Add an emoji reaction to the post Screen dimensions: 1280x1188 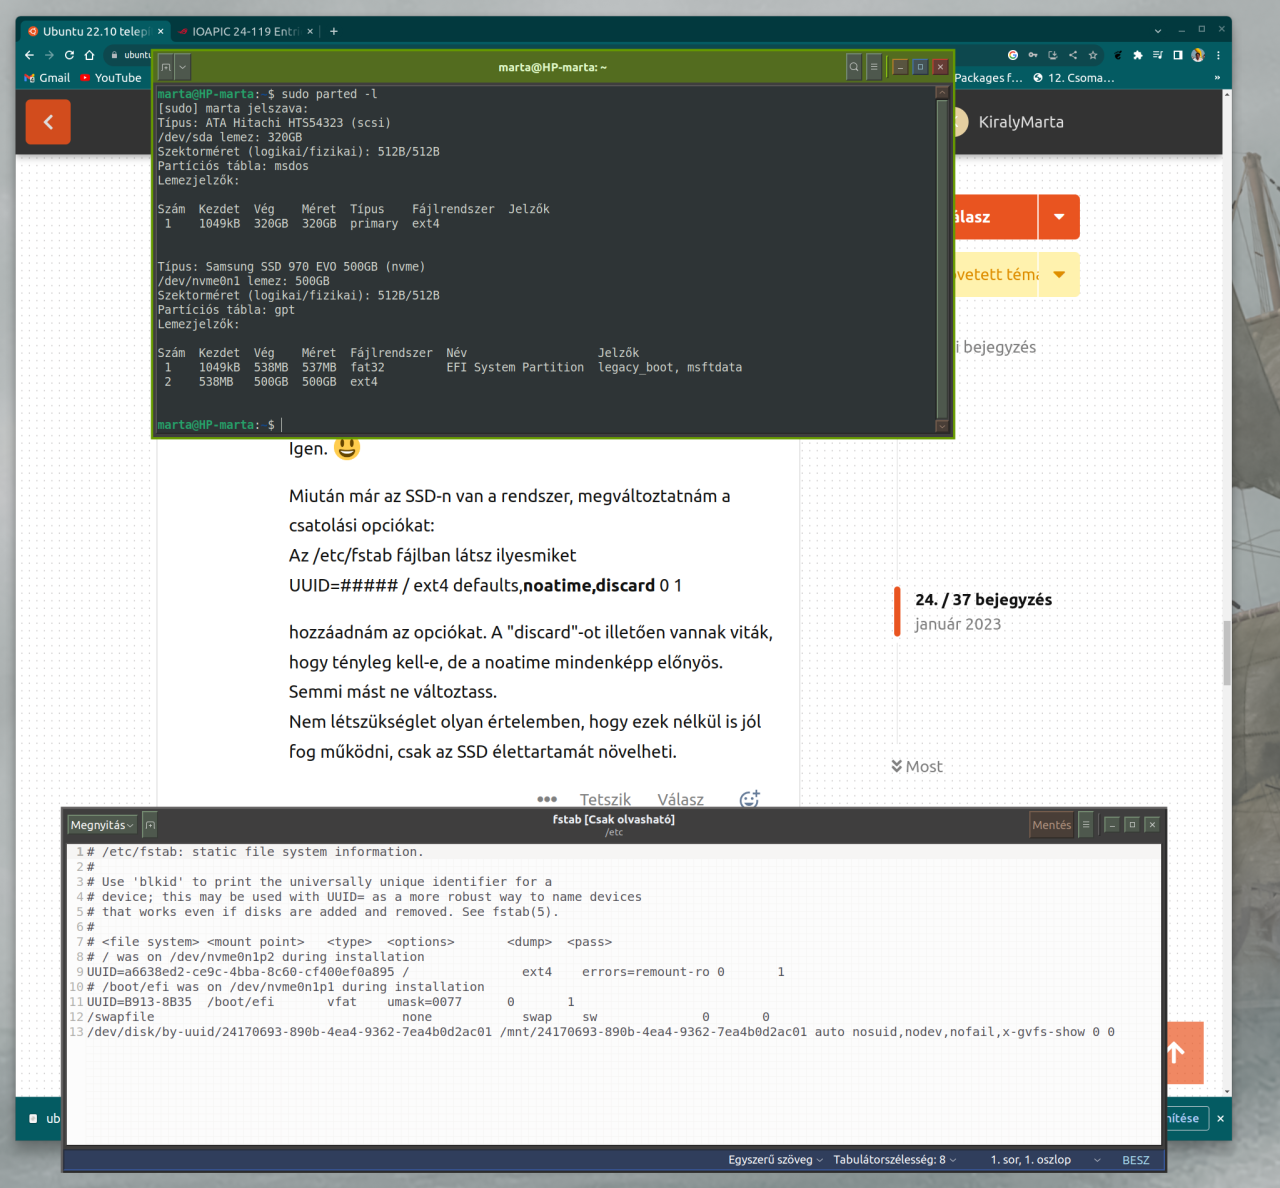point(749,798)
